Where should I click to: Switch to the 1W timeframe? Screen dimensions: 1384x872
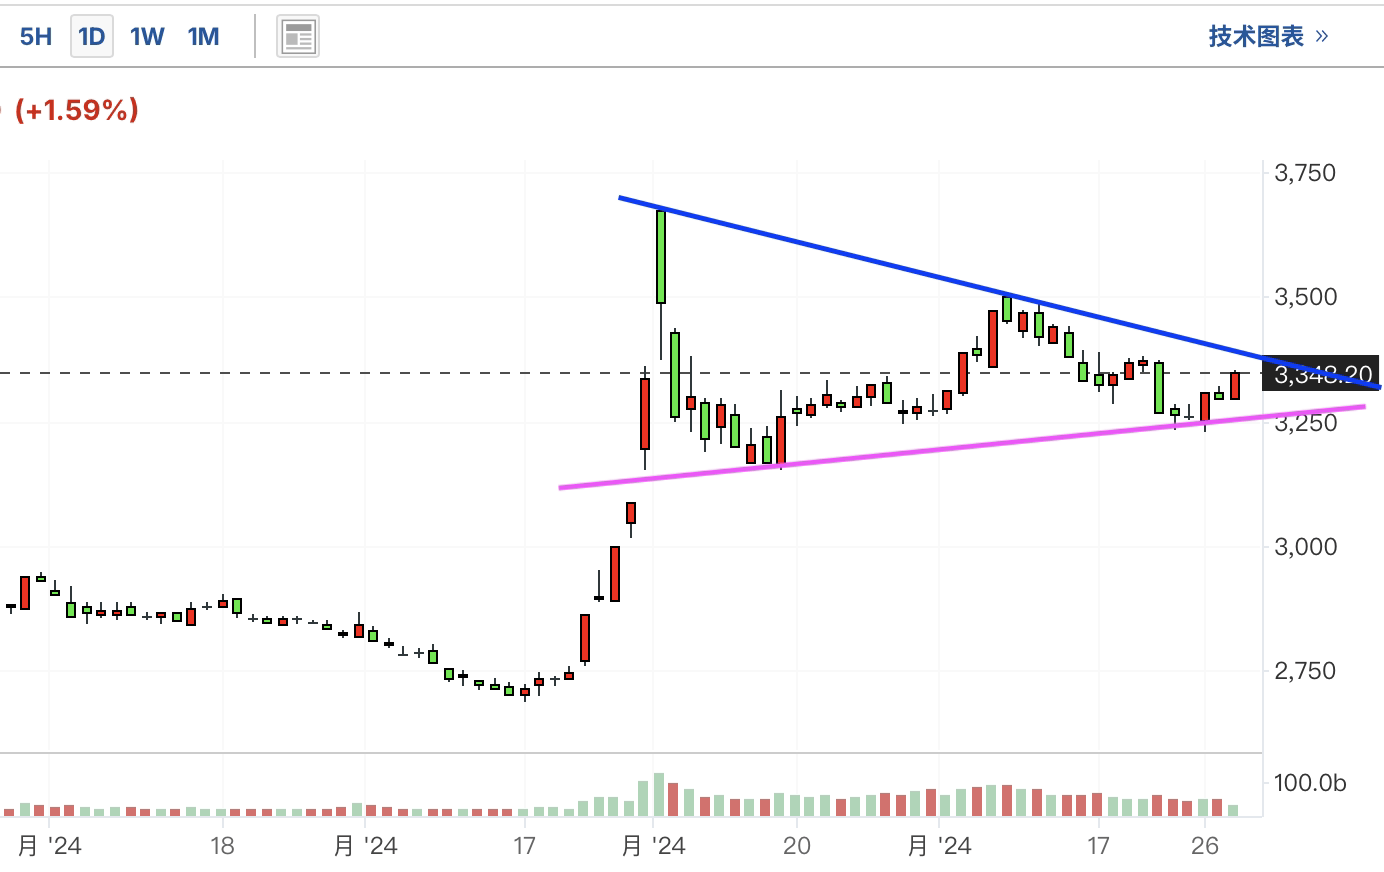click(x=147, y=37)
